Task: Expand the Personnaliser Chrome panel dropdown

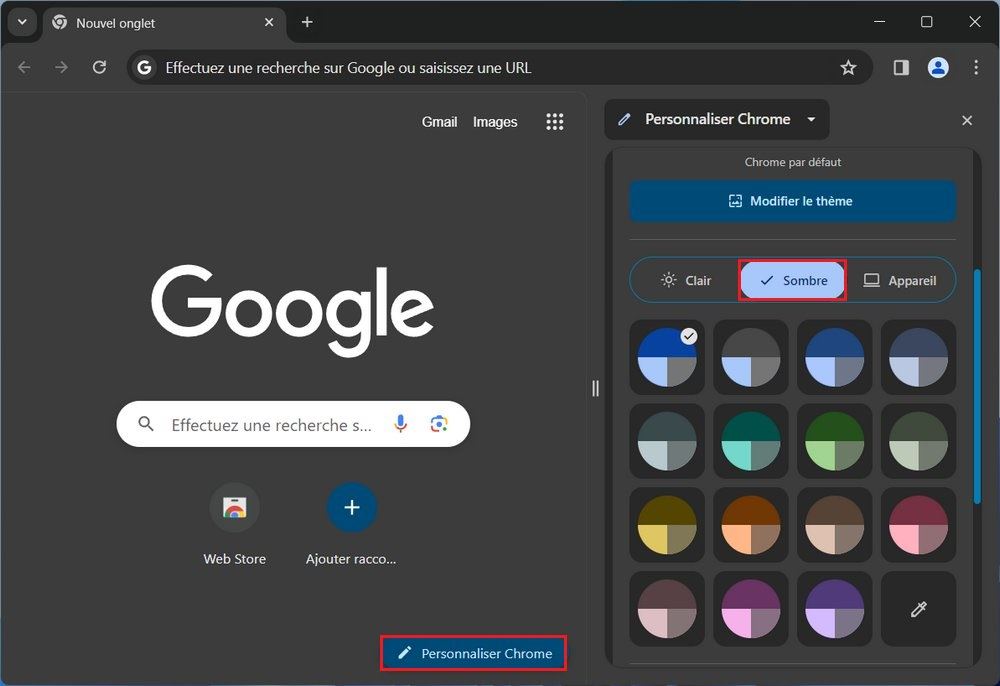Action: point(811,120)
